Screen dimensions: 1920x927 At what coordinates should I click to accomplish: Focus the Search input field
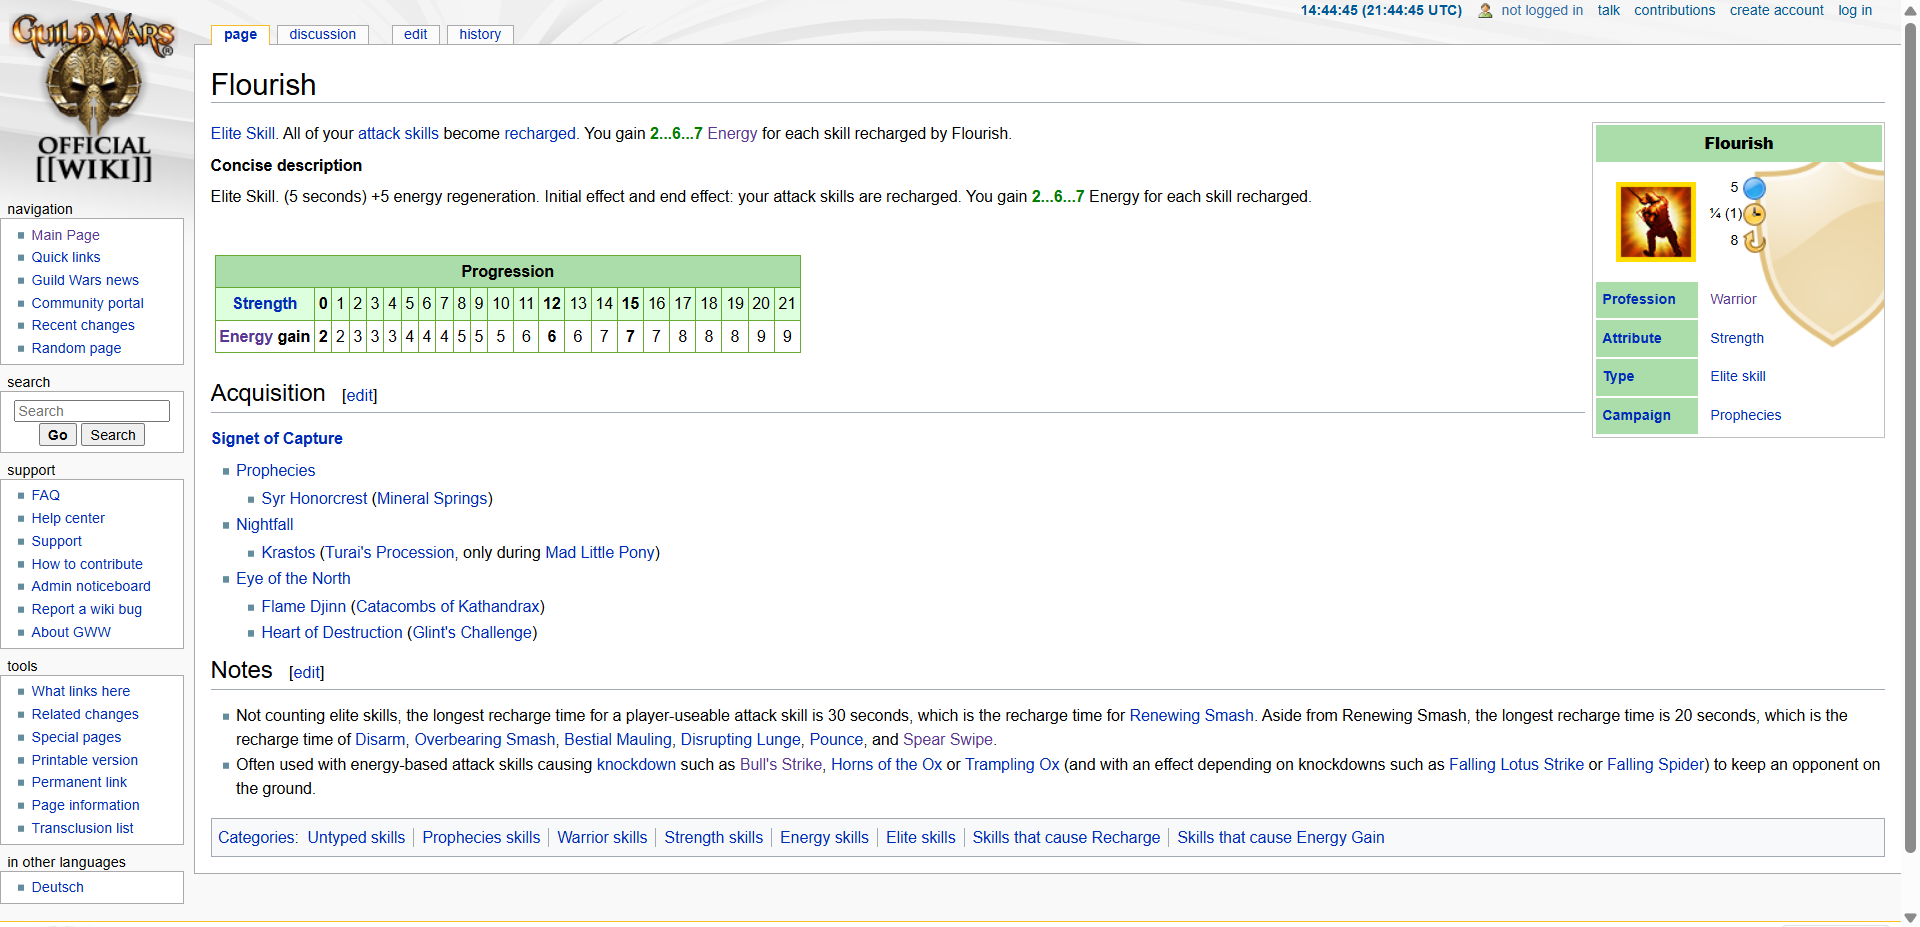coord(92,411)
